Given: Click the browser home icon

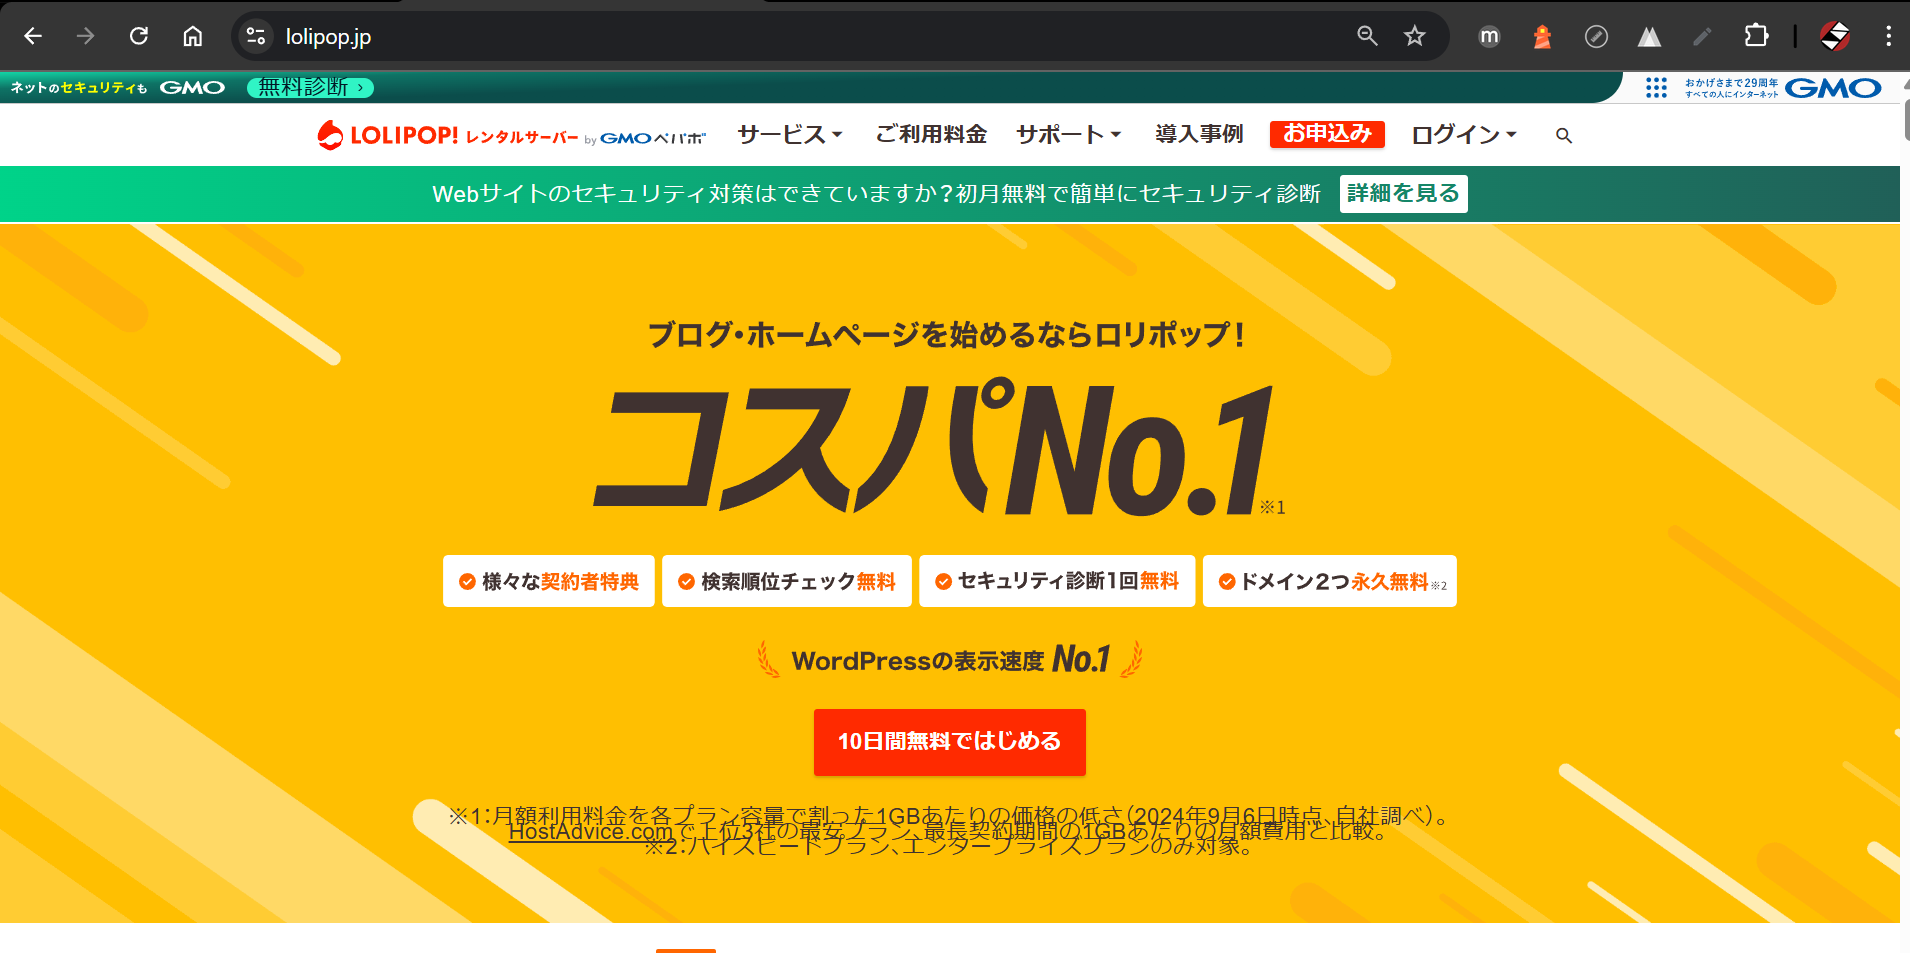Looking at the screenshot, I should [192, 37].
